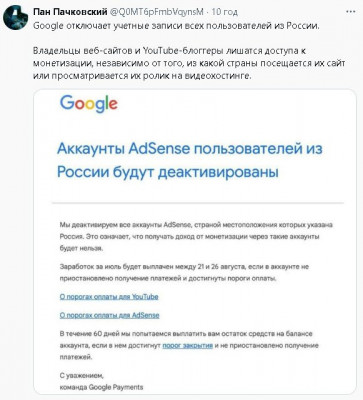Click headline Аккаунты AdSense пользователей из России
The image size is (363, 400).
point(190,160)
